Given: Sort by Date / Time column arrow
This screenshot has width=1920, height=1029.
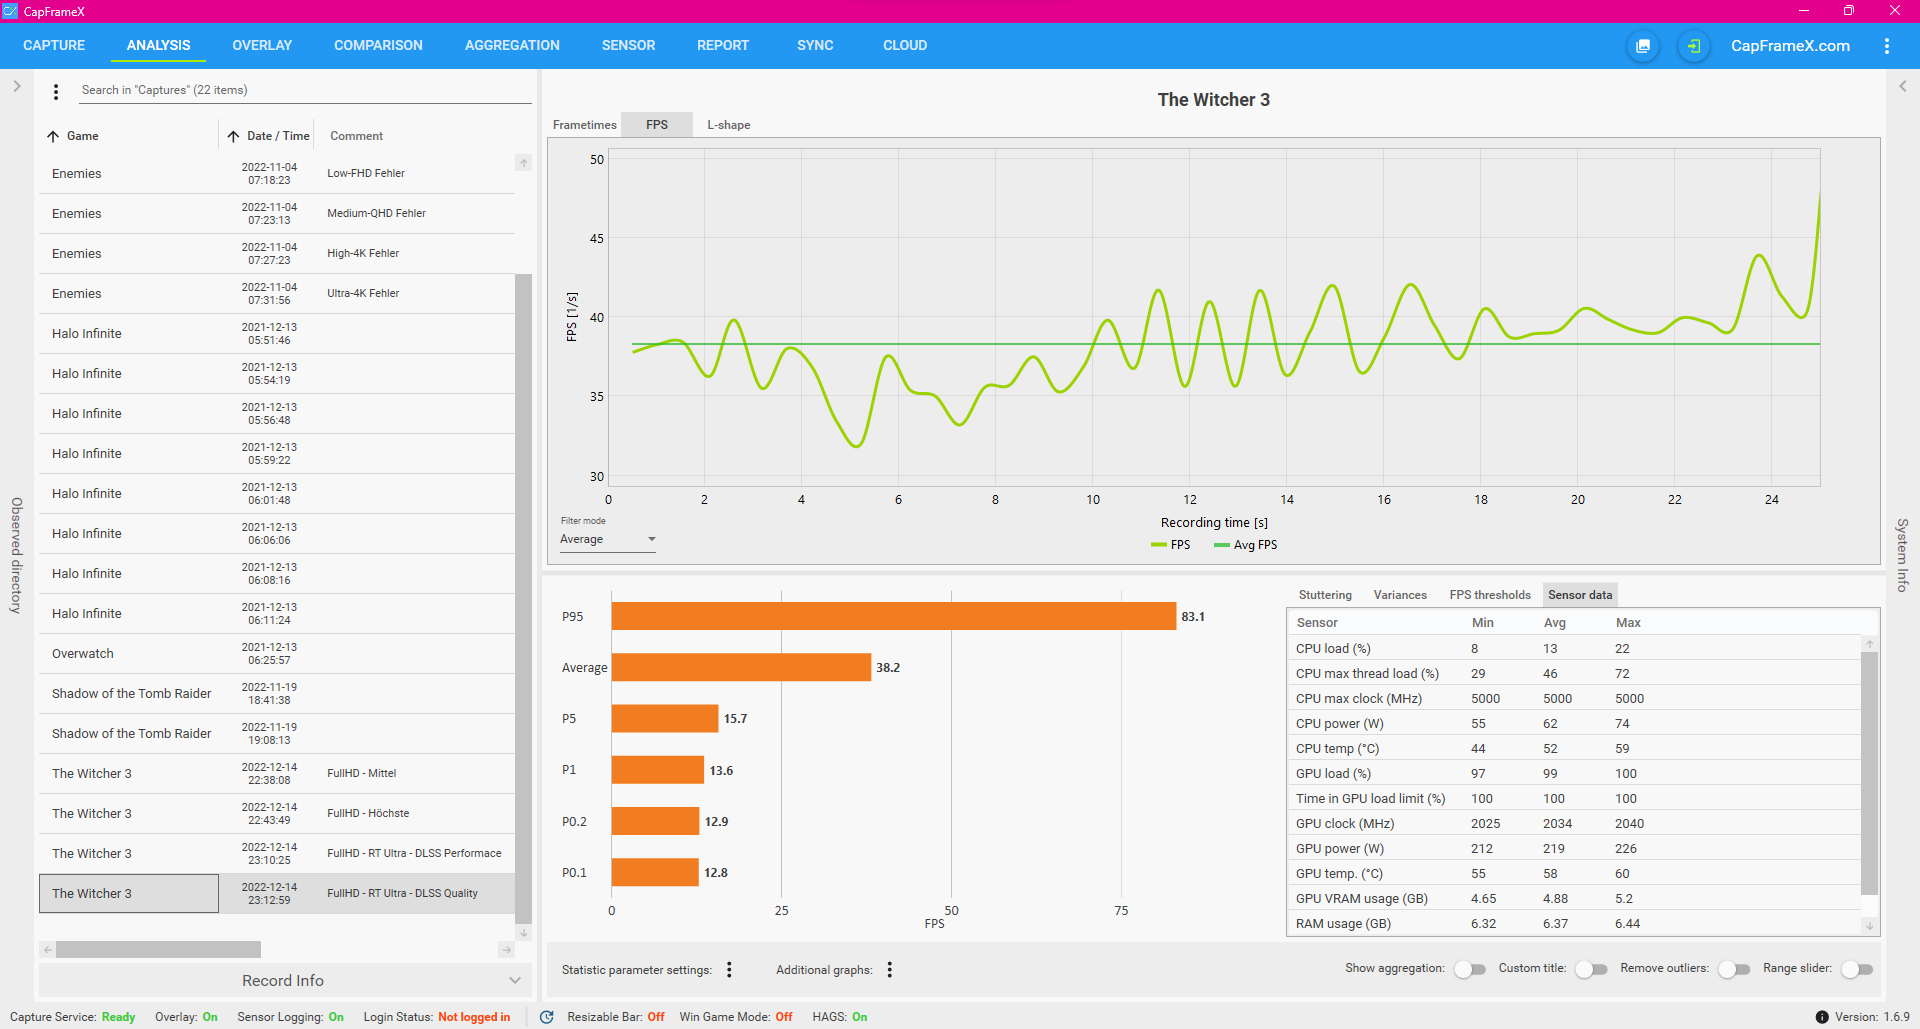Looking at the screenshot, I should tap(233, 136).
